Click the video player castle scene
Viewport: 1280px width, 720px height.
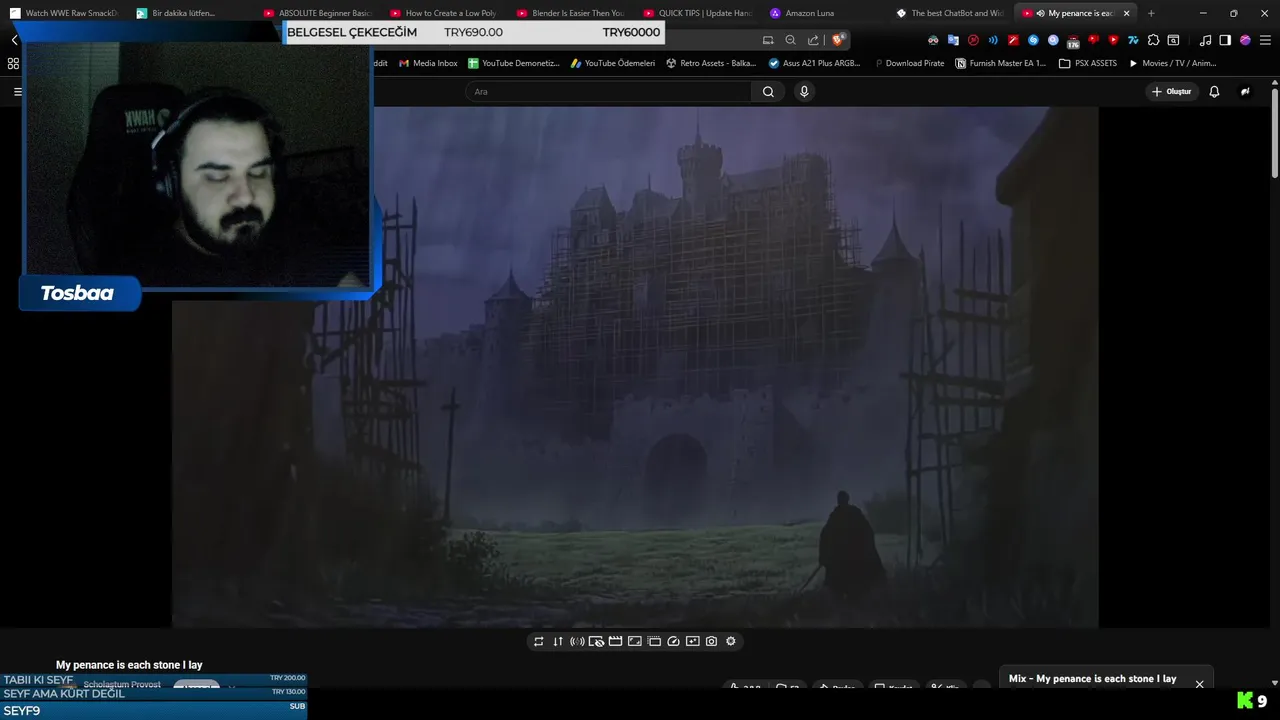click(635, 367)
